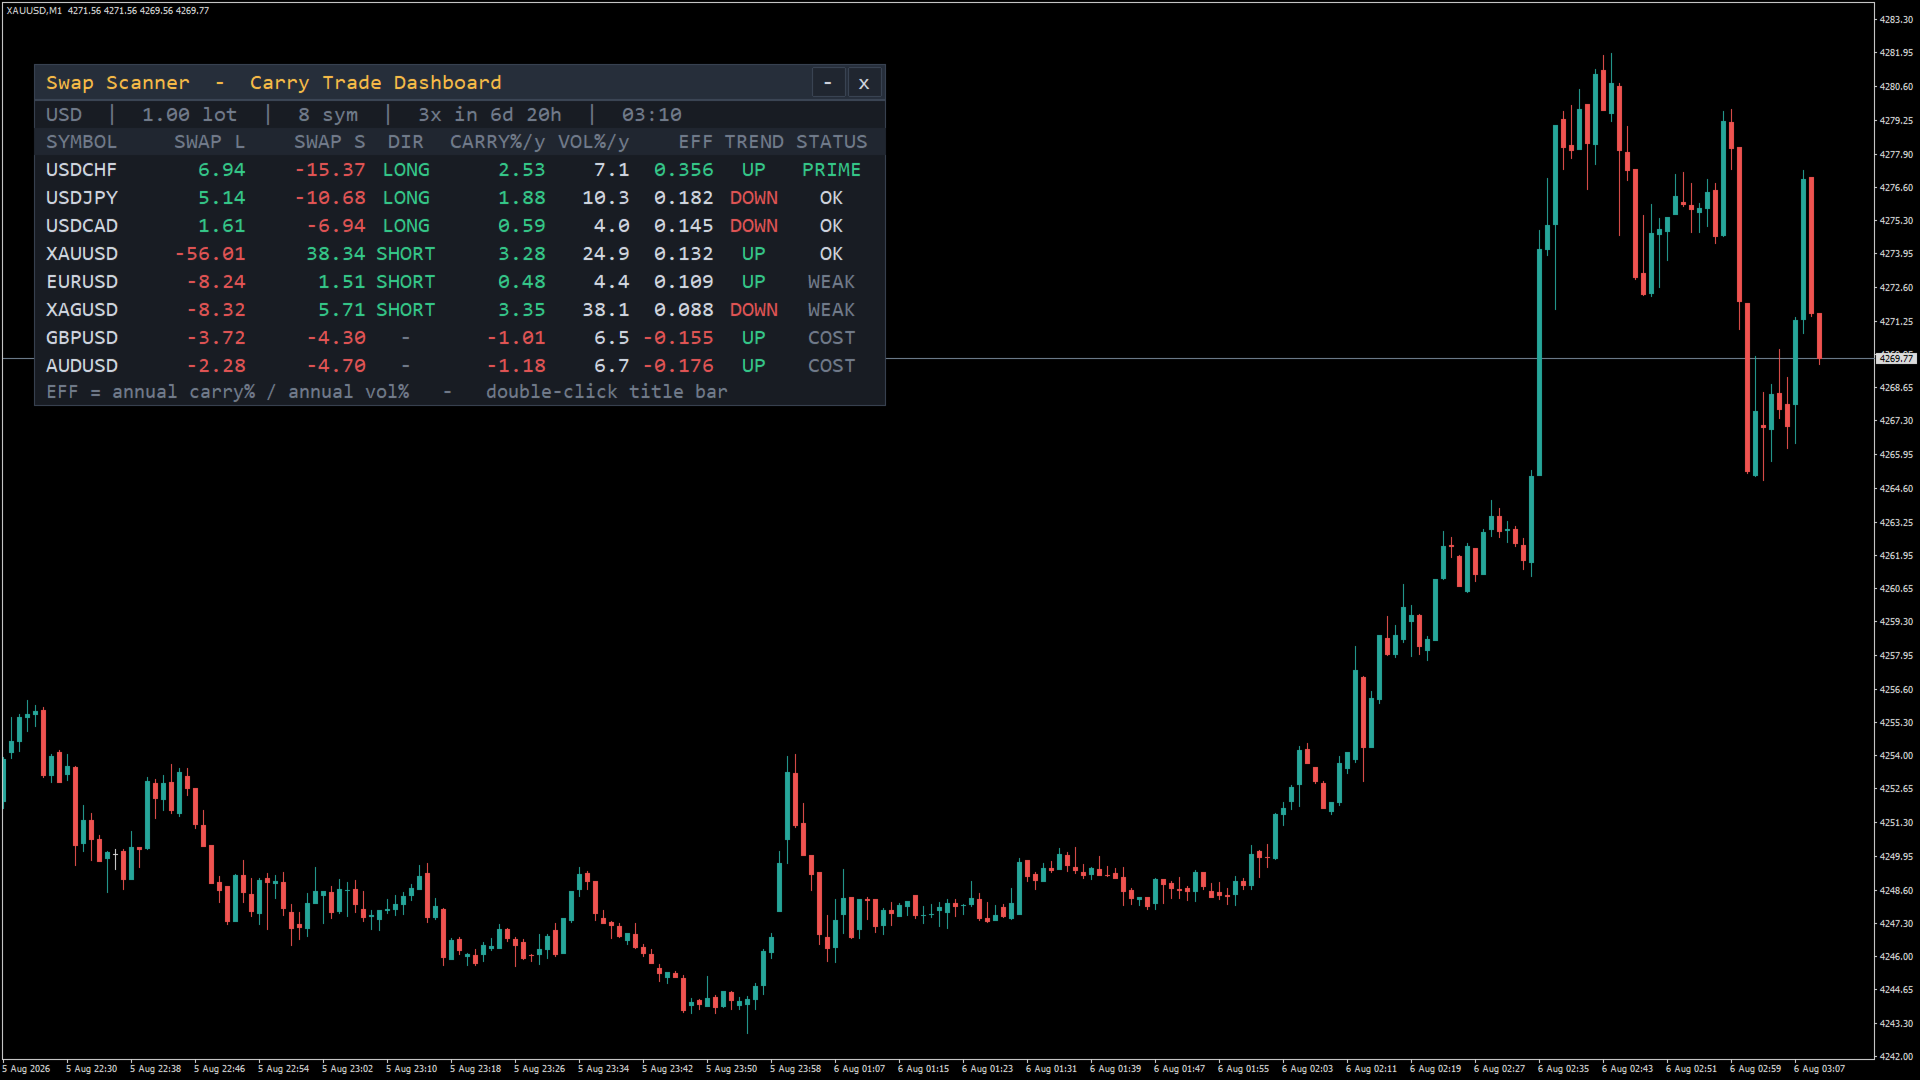Click the COST status for AUDUSD
Viewport: 1920px width, 1080px height.
832,366
